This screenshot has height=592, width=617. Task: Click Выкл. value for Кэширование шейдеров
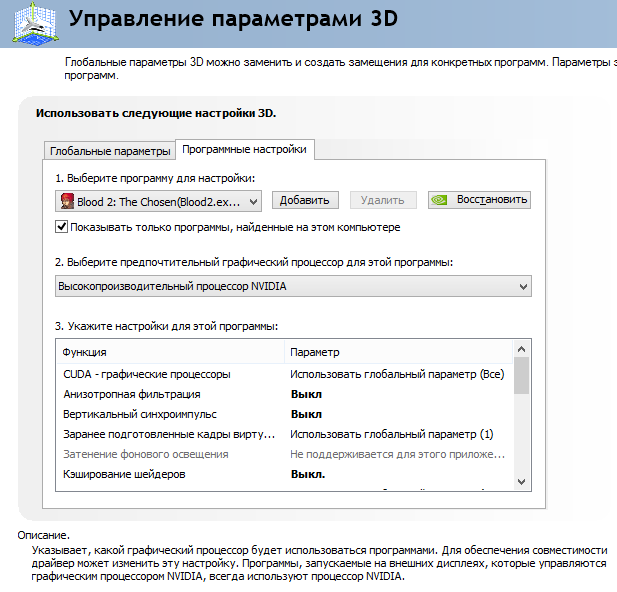308,474
